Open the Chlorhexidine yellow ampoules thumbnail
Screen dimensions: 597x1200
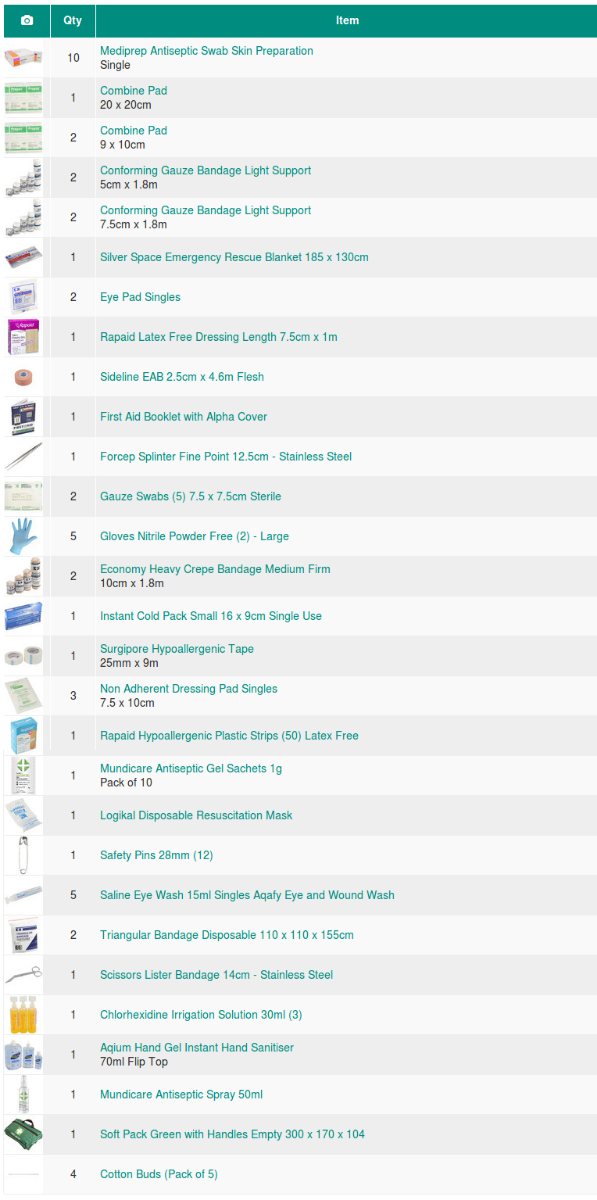(x=23, y=1015)
